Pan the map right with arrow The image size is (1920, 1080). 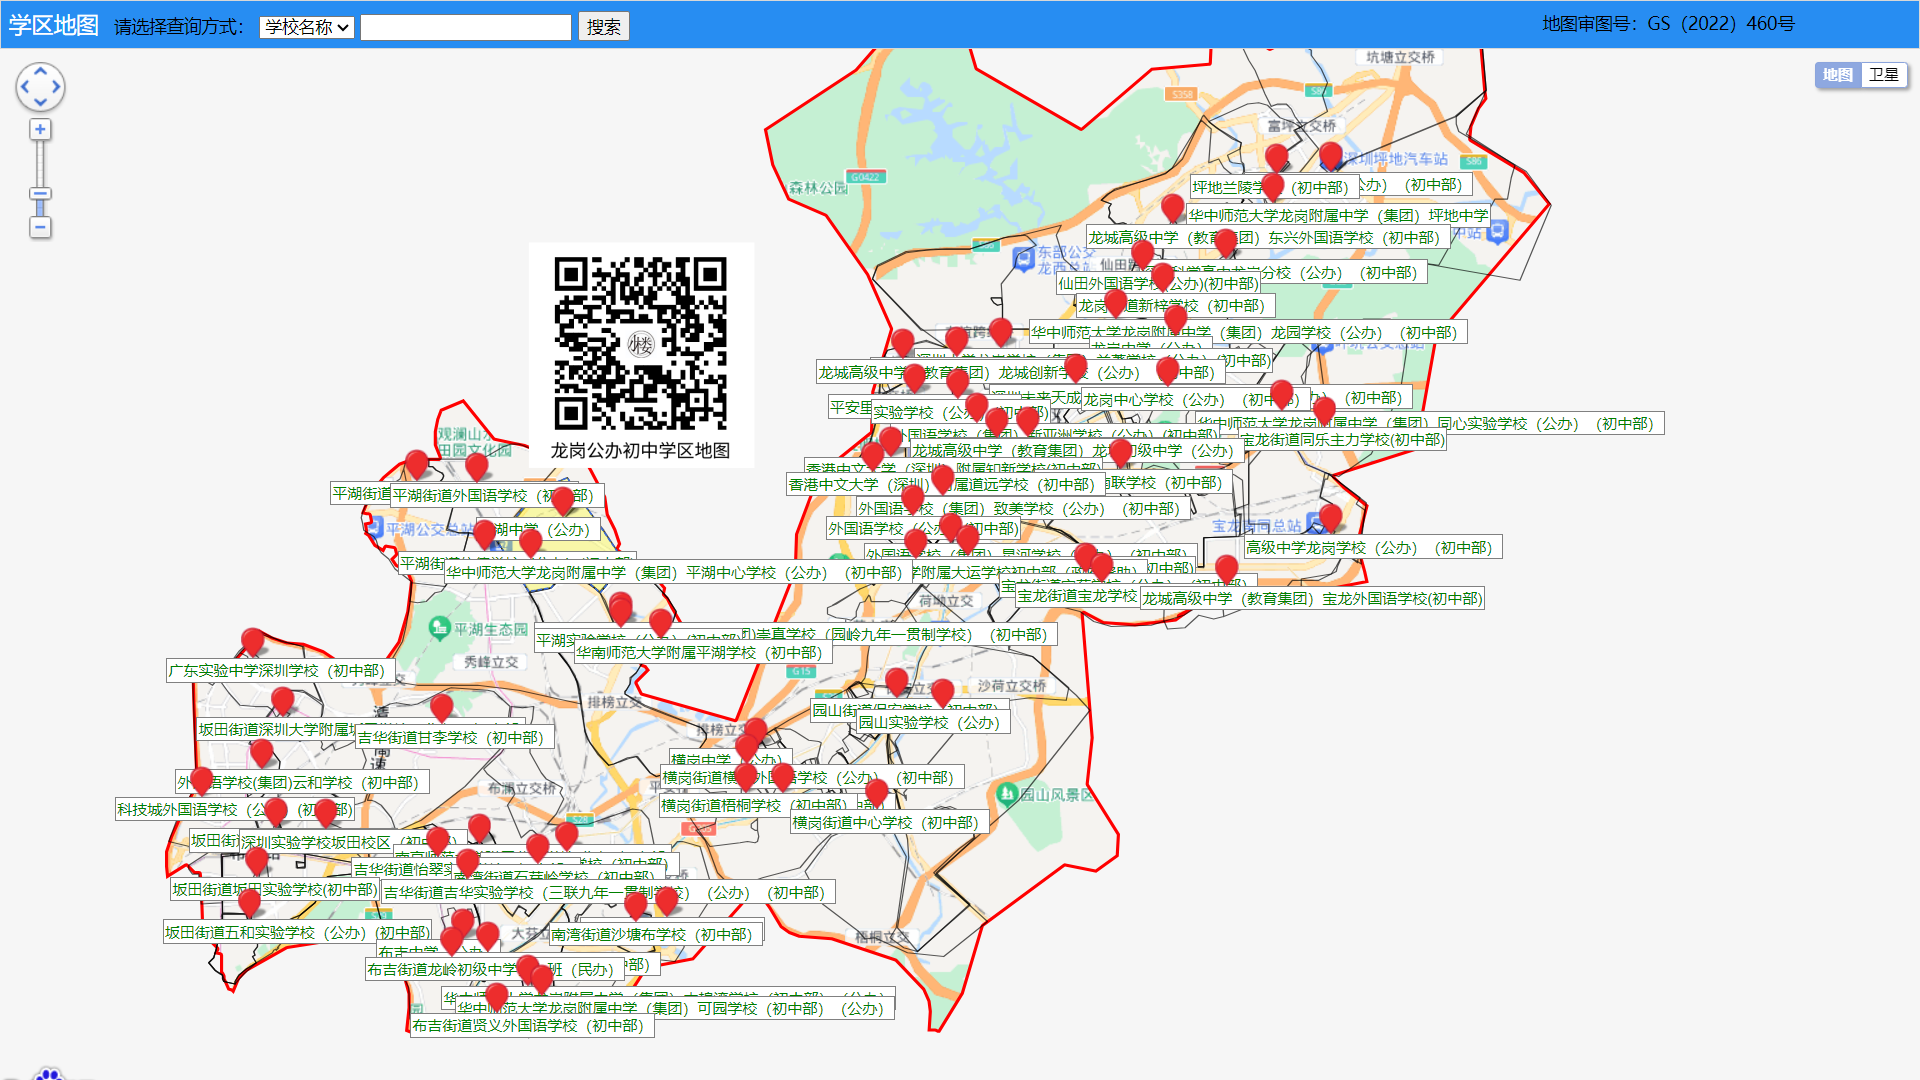pos(56,87)
